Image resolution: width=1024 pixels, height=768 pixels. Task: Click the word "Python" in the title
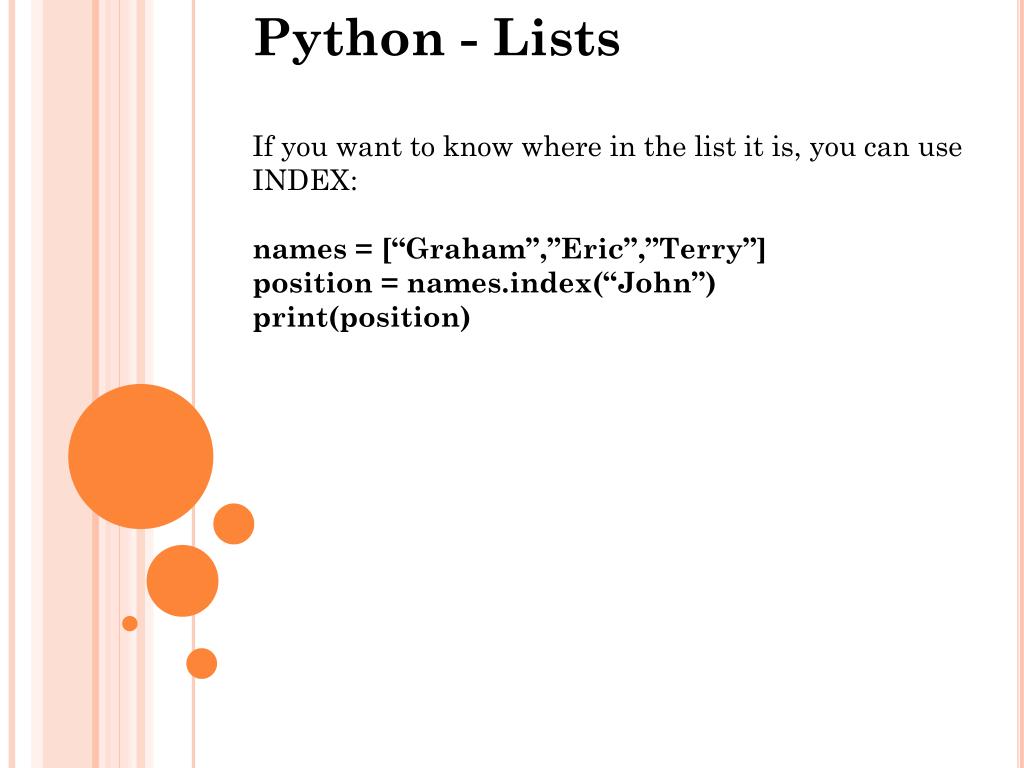tap(349, 40)
